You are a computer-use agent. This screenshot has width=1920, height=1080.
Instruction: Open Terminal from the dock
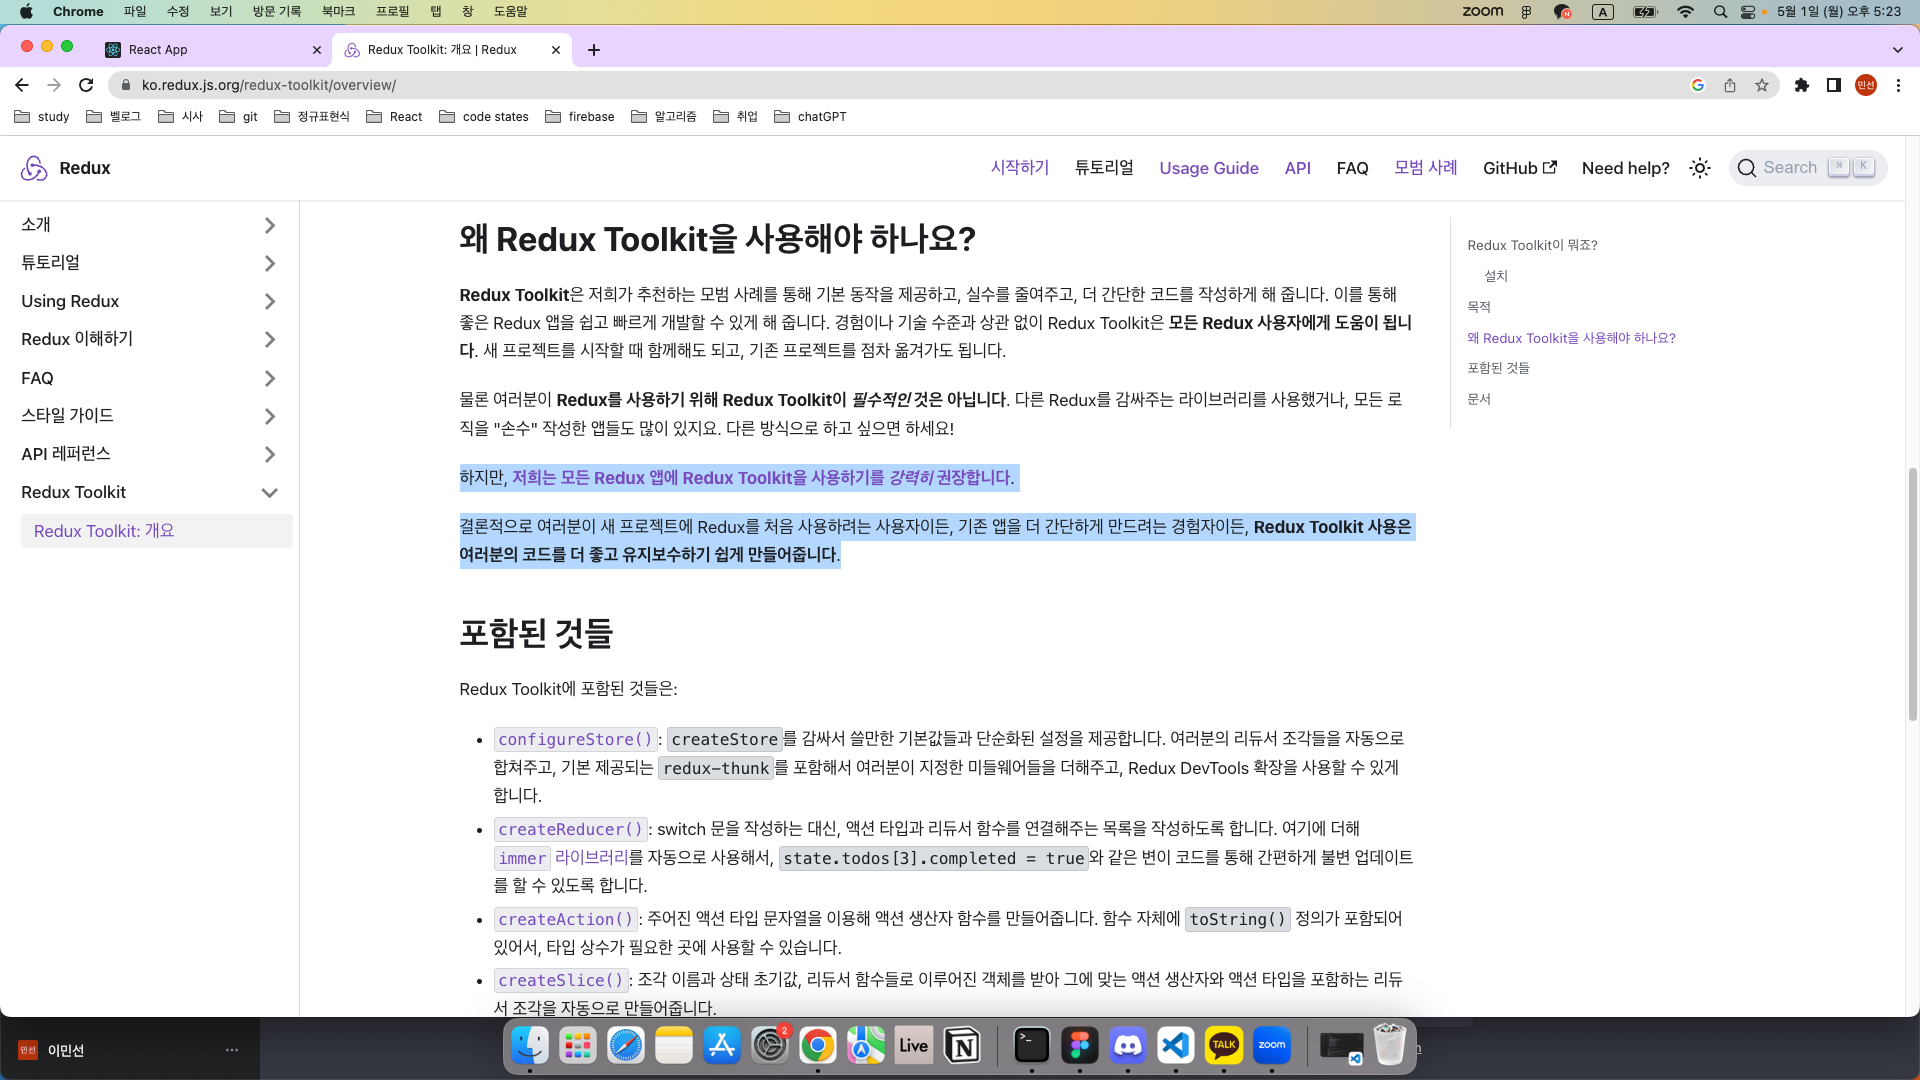coord(1032,1046)
